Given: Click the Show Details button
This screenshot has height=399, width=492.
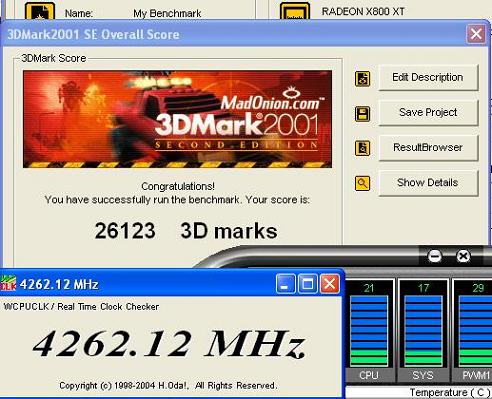Looking at the screenshot, I should pos(428,183).
